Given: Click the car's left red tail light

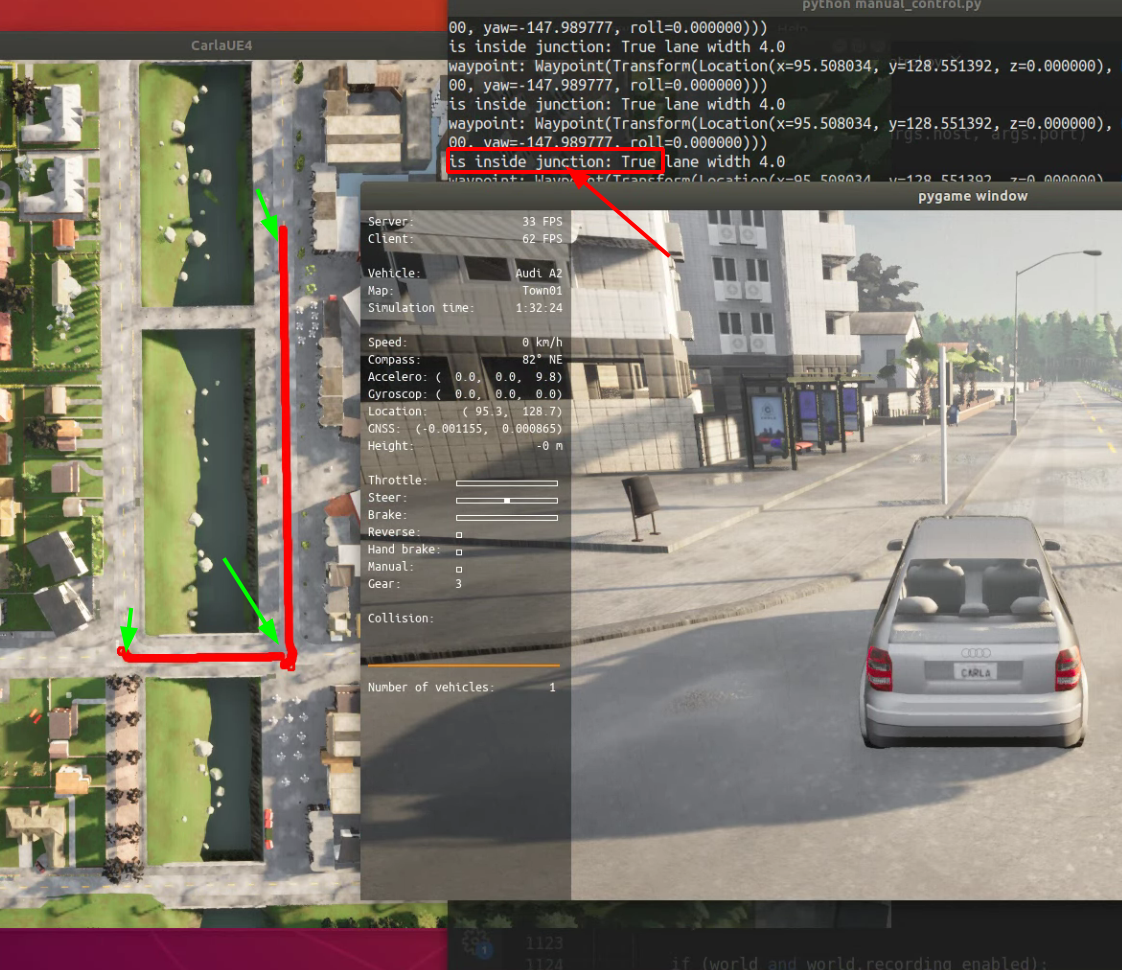Looking at the screenshot, I should (879, 667).
